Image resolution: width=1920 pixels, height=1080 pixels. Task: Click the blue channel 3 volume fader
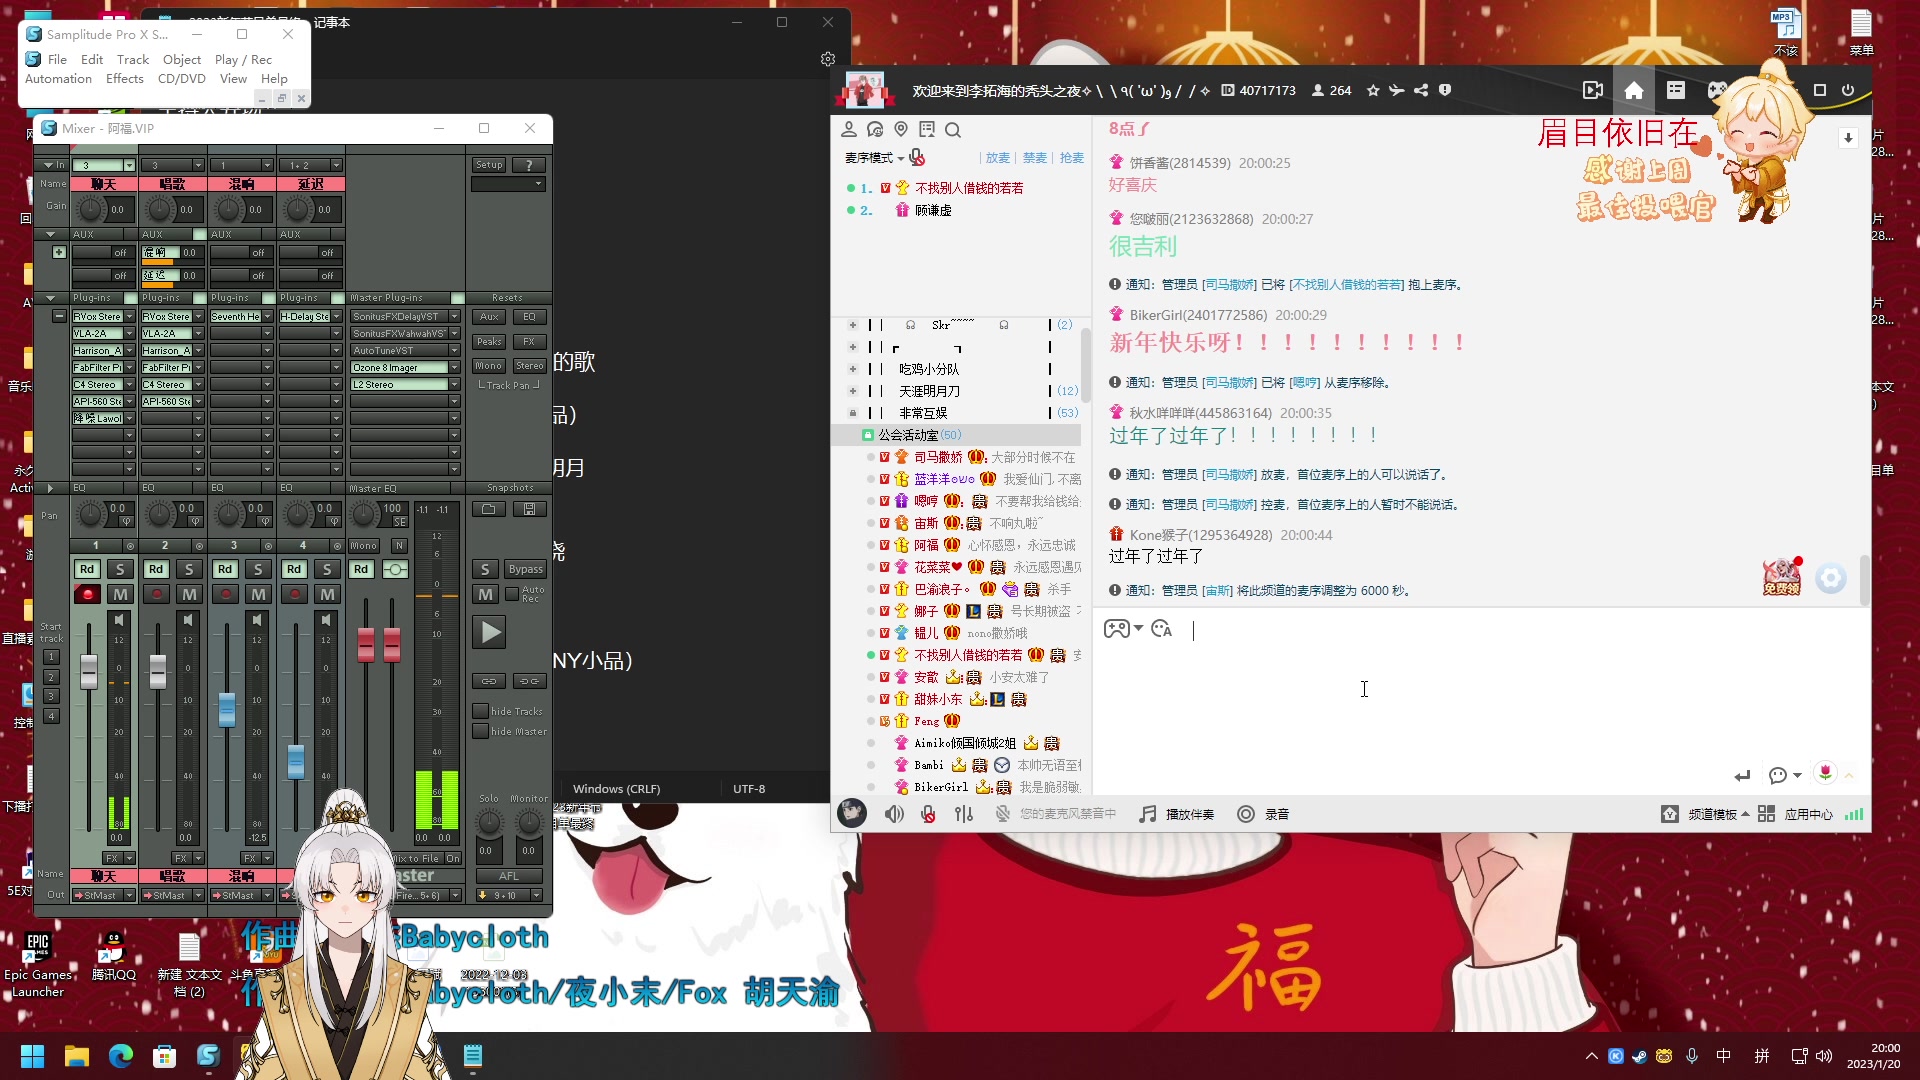pyautogui.click(x=227, y=709)
